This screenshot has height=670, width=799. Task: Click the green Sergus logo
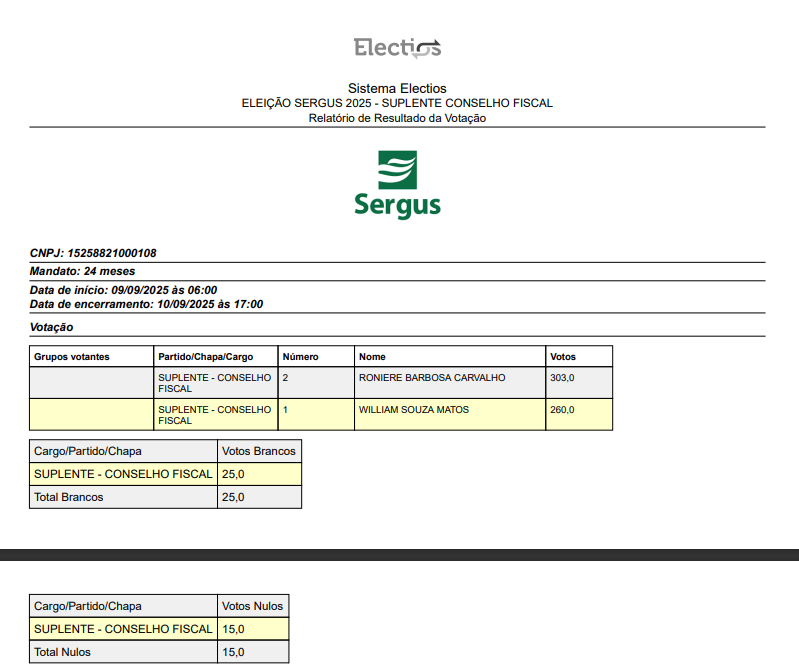pos(397,185)
